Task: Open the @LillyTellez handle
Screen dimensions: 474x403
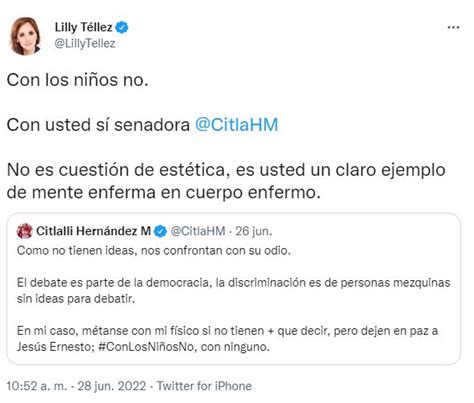Action: (85, 44)
